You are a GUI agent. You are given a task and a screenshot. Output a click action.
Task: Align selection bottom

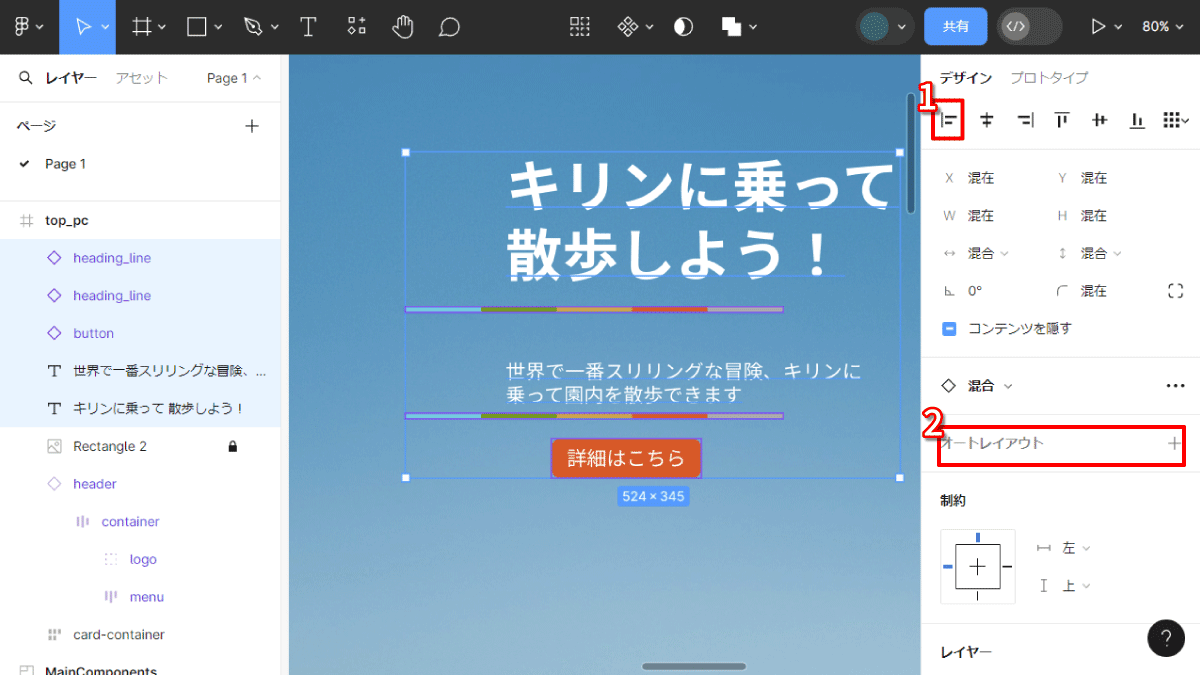point(1137,121)
